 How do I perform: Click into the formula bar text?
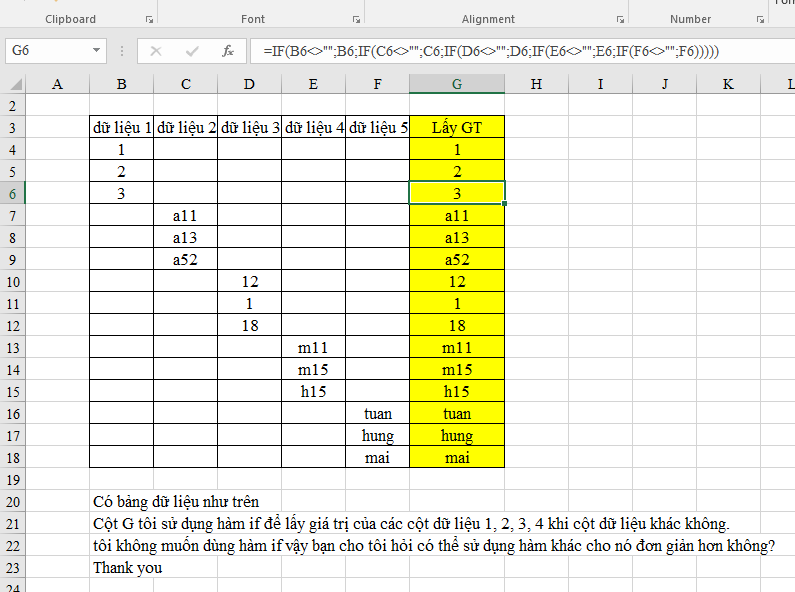(x=490, y=51)
